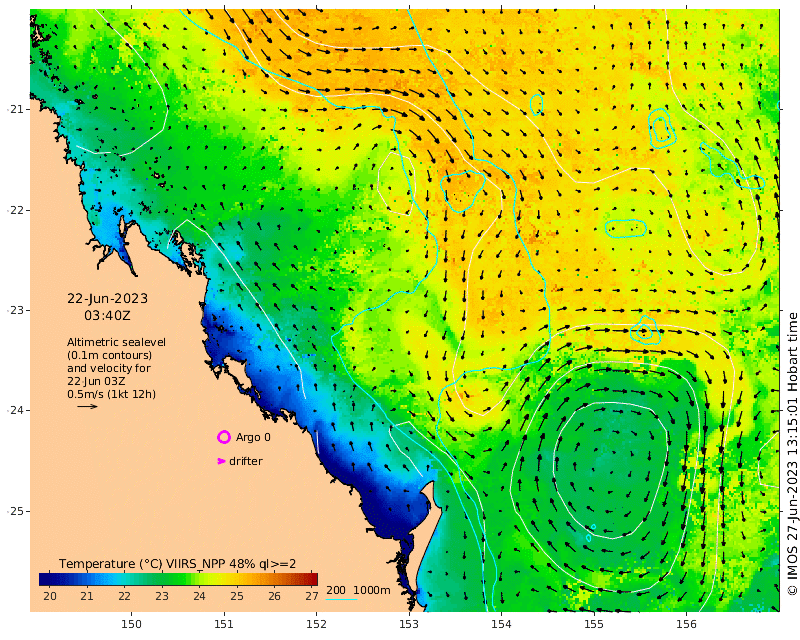The height and width of the screenshot is (640, 800).
Task: Click the 'Altimetric sealevel' legend line
Action: coord(116,342)
